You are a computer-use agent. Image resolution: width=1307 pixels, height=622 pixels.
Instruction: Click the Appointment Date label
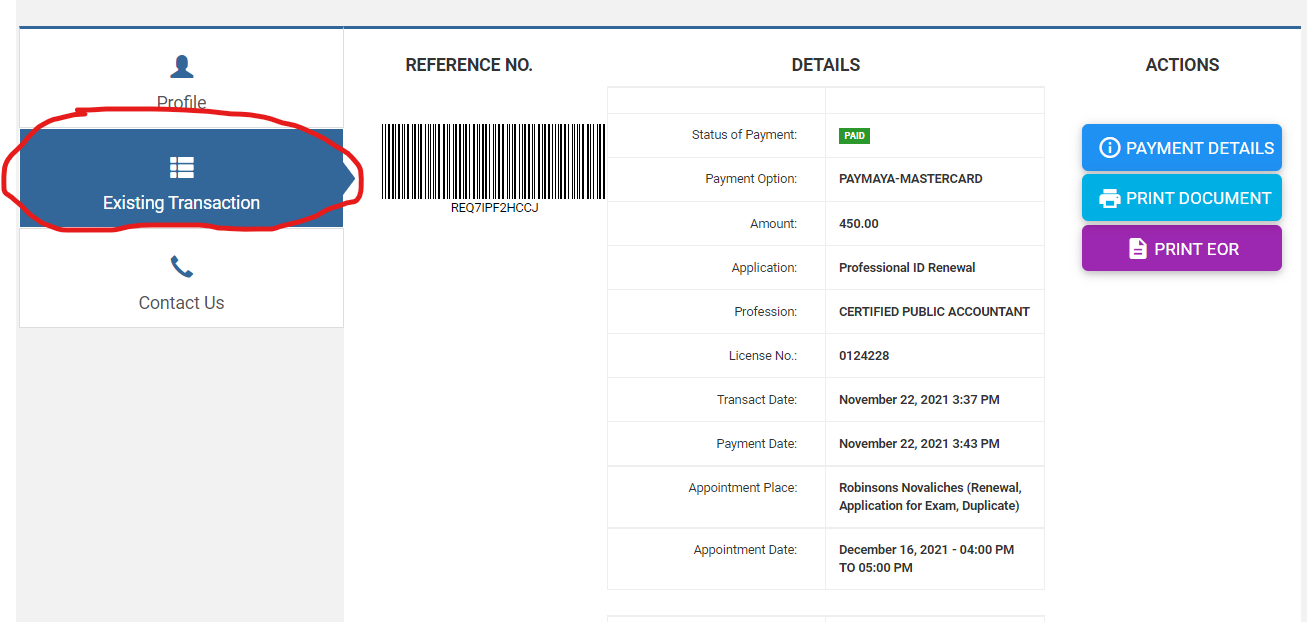746,550
